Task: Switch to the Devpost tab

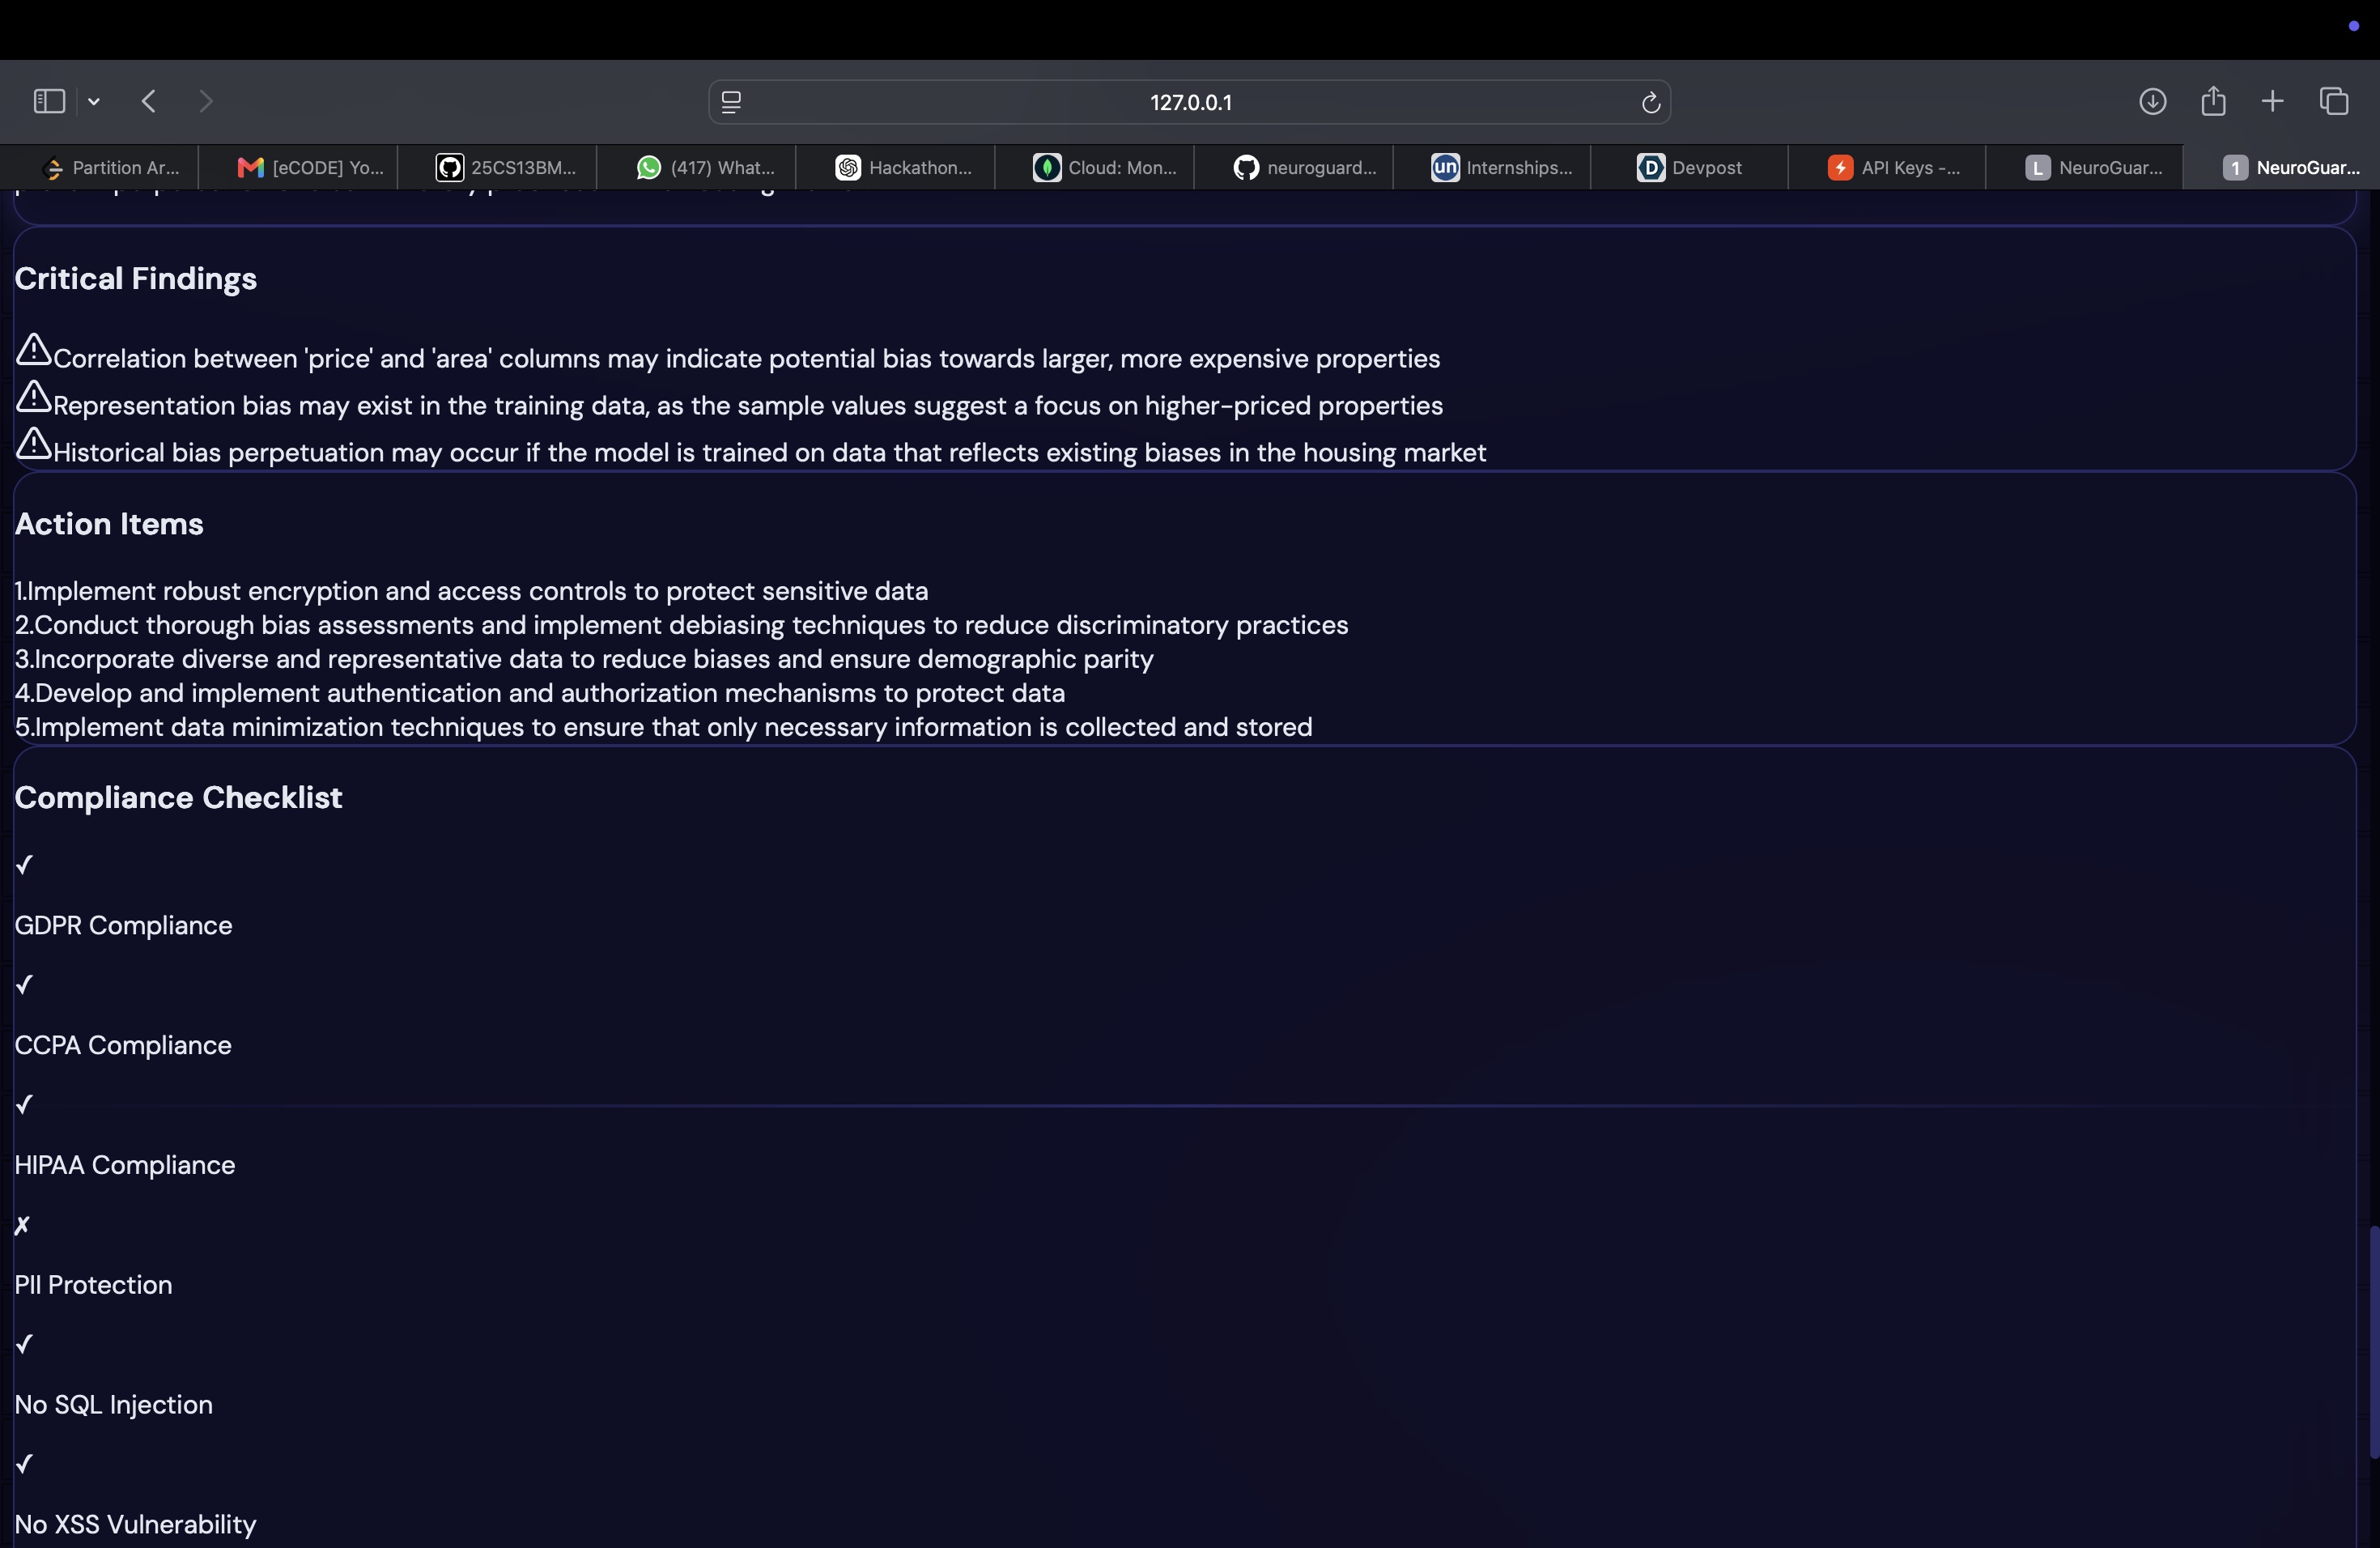Action: pos(1690,168)
